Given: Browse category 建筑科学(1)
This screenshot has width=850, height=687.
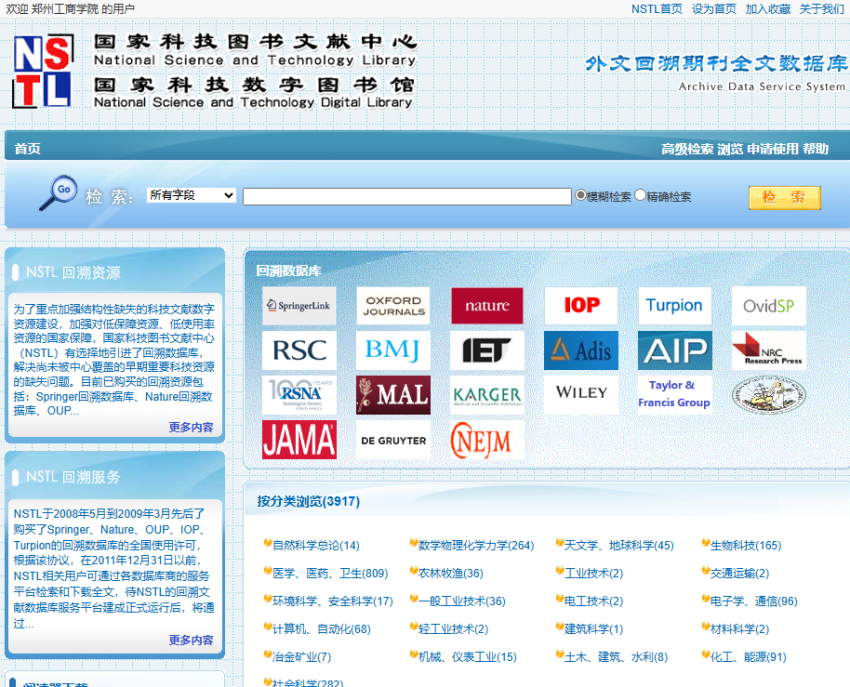Looking at the screenshot, I should click(x=594, y=629).
